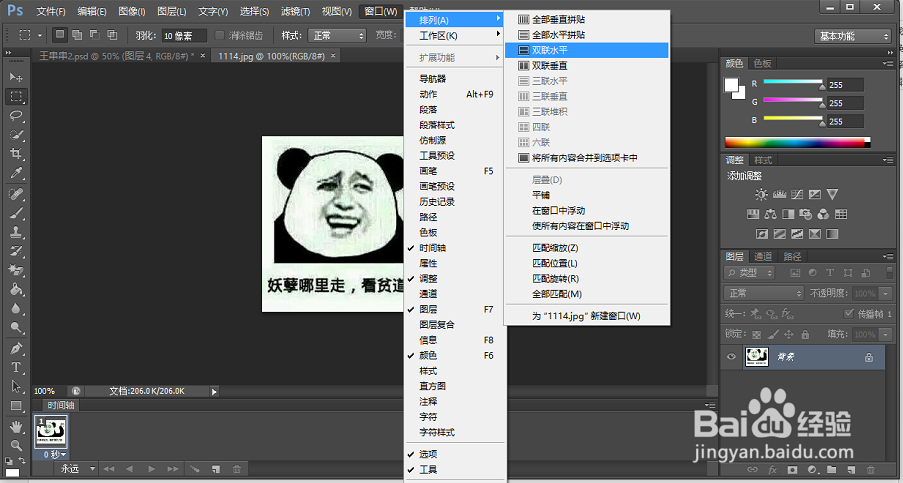The height and width of the screenshot is (483, 903).
Task: Toggle the 传播帧 1 checkbox
Action: (x=848, y=314)
